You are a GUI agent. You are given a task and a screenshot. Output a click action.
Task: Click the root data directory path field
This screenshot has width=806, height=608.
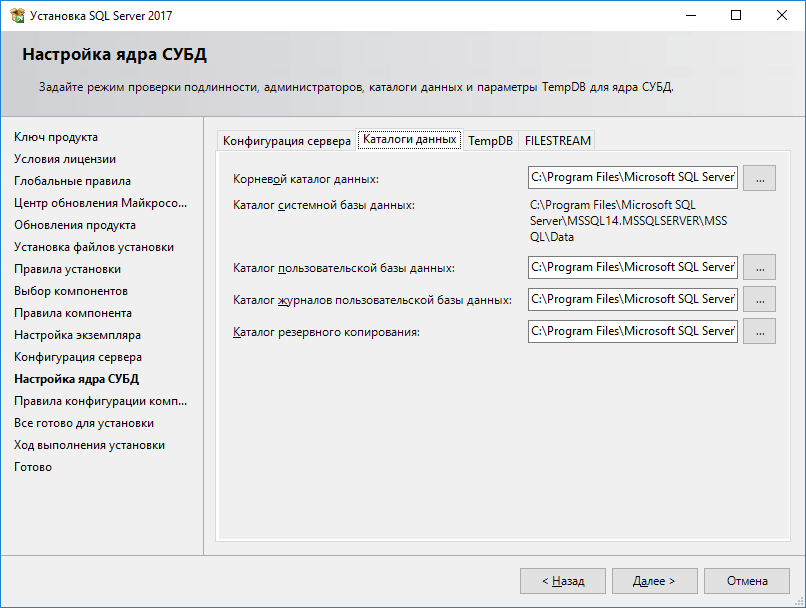coord(632,178)
